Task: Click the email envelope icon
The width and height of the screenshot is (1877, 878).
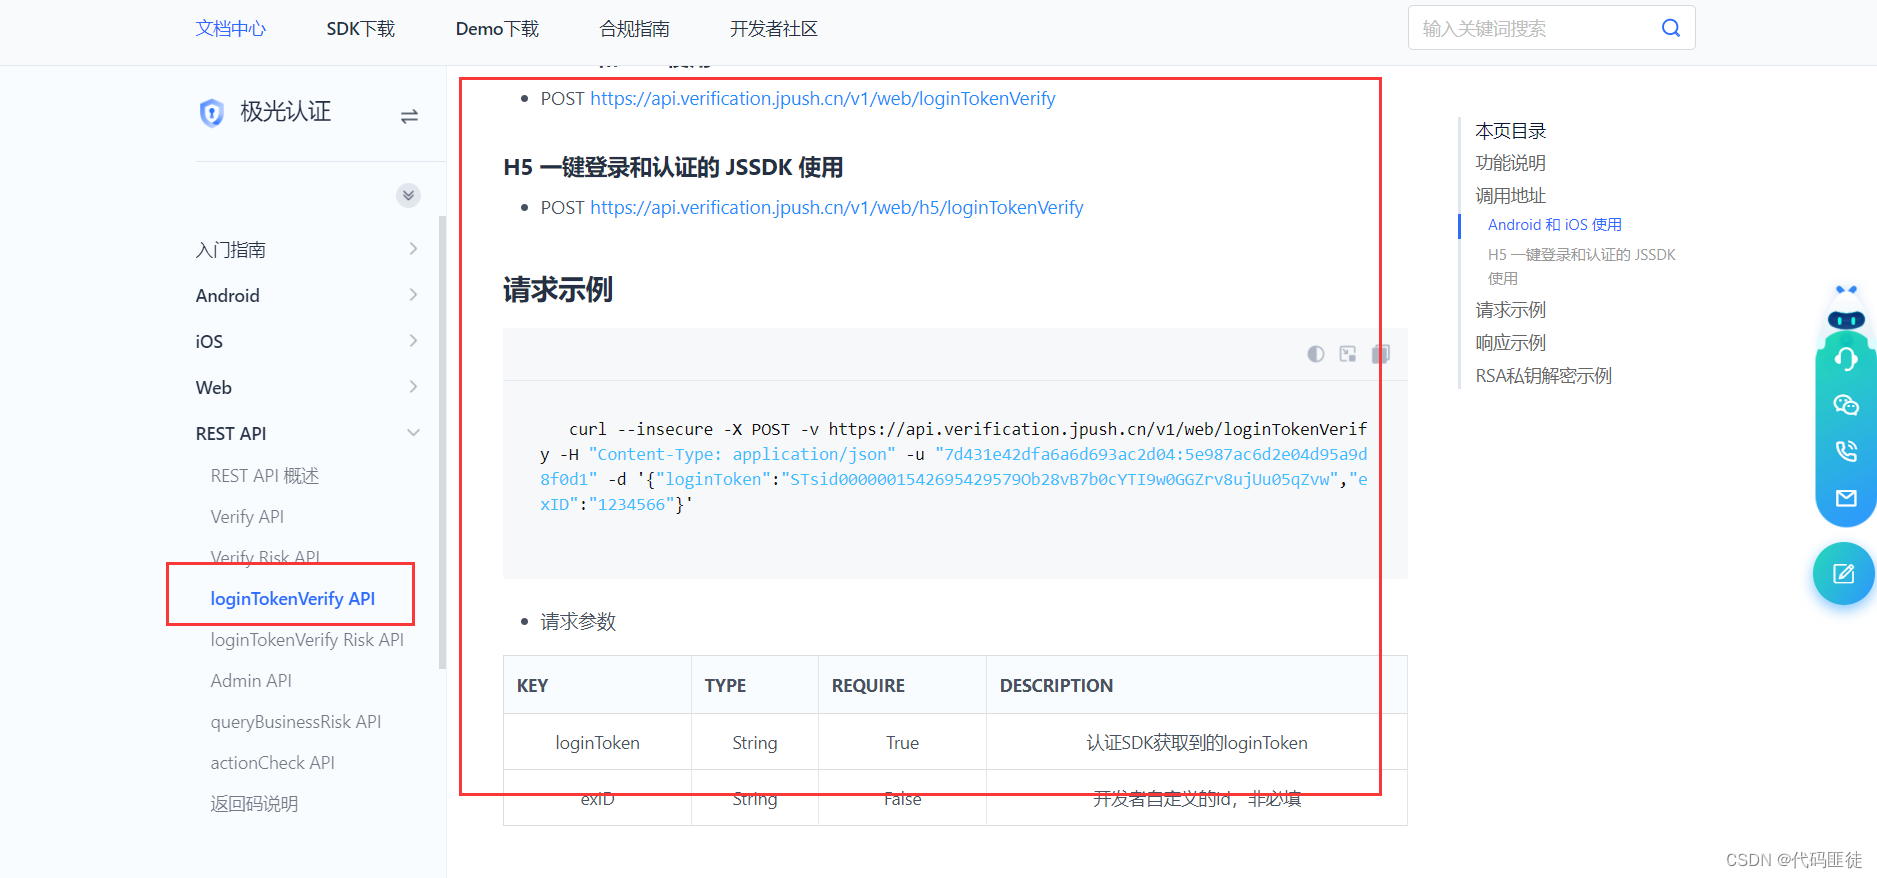Action: click(x=1846, y=498)
